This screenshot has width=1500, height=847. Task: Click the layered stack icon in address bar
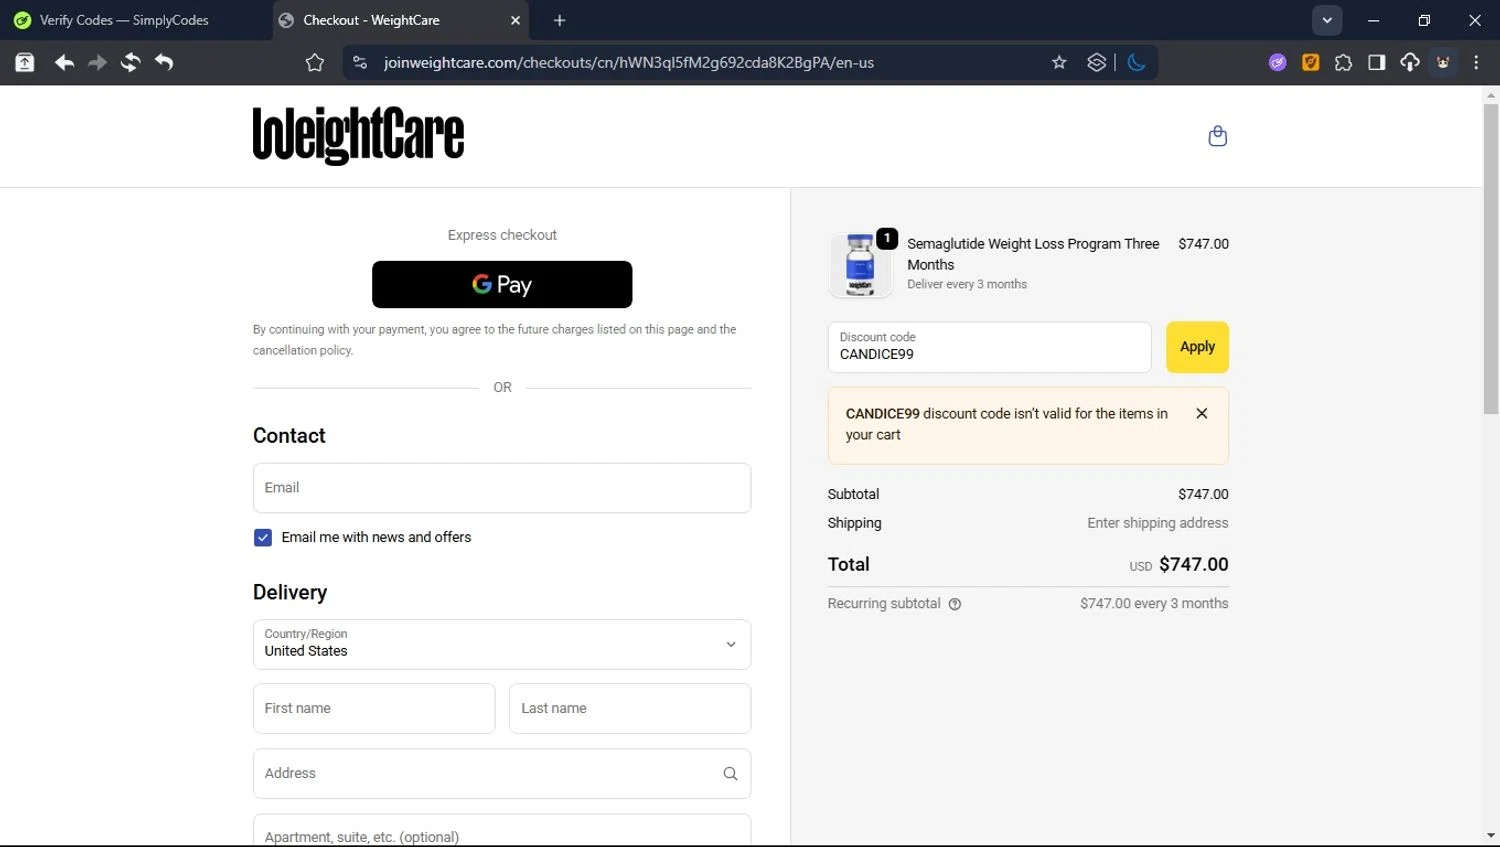[1097, 62]
